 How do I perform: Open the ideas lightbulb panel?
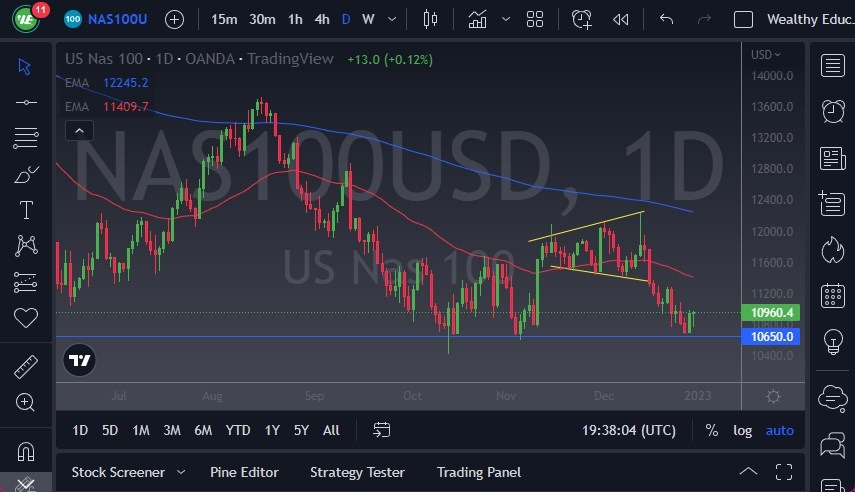(x=832, y=341)
